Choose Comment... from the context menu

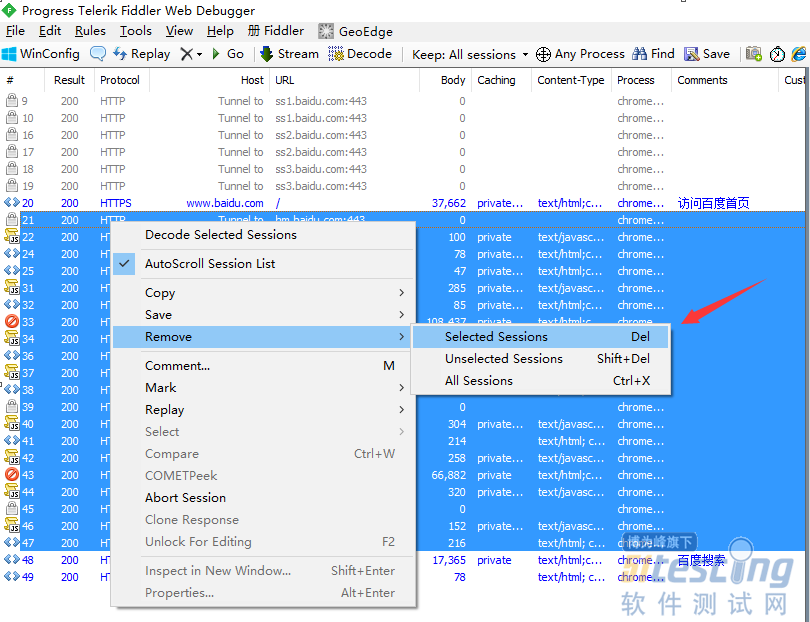263,366
